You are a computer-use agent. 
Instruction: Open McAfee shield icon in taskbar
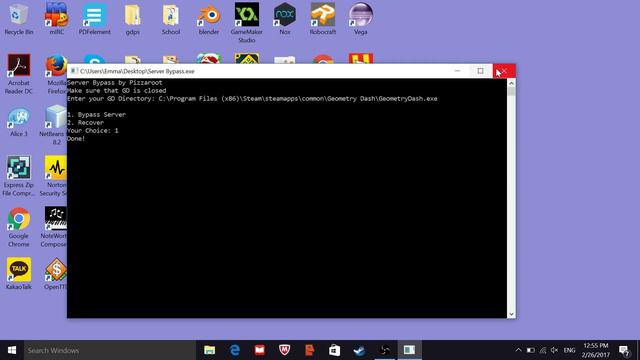[x=284, y=350]
